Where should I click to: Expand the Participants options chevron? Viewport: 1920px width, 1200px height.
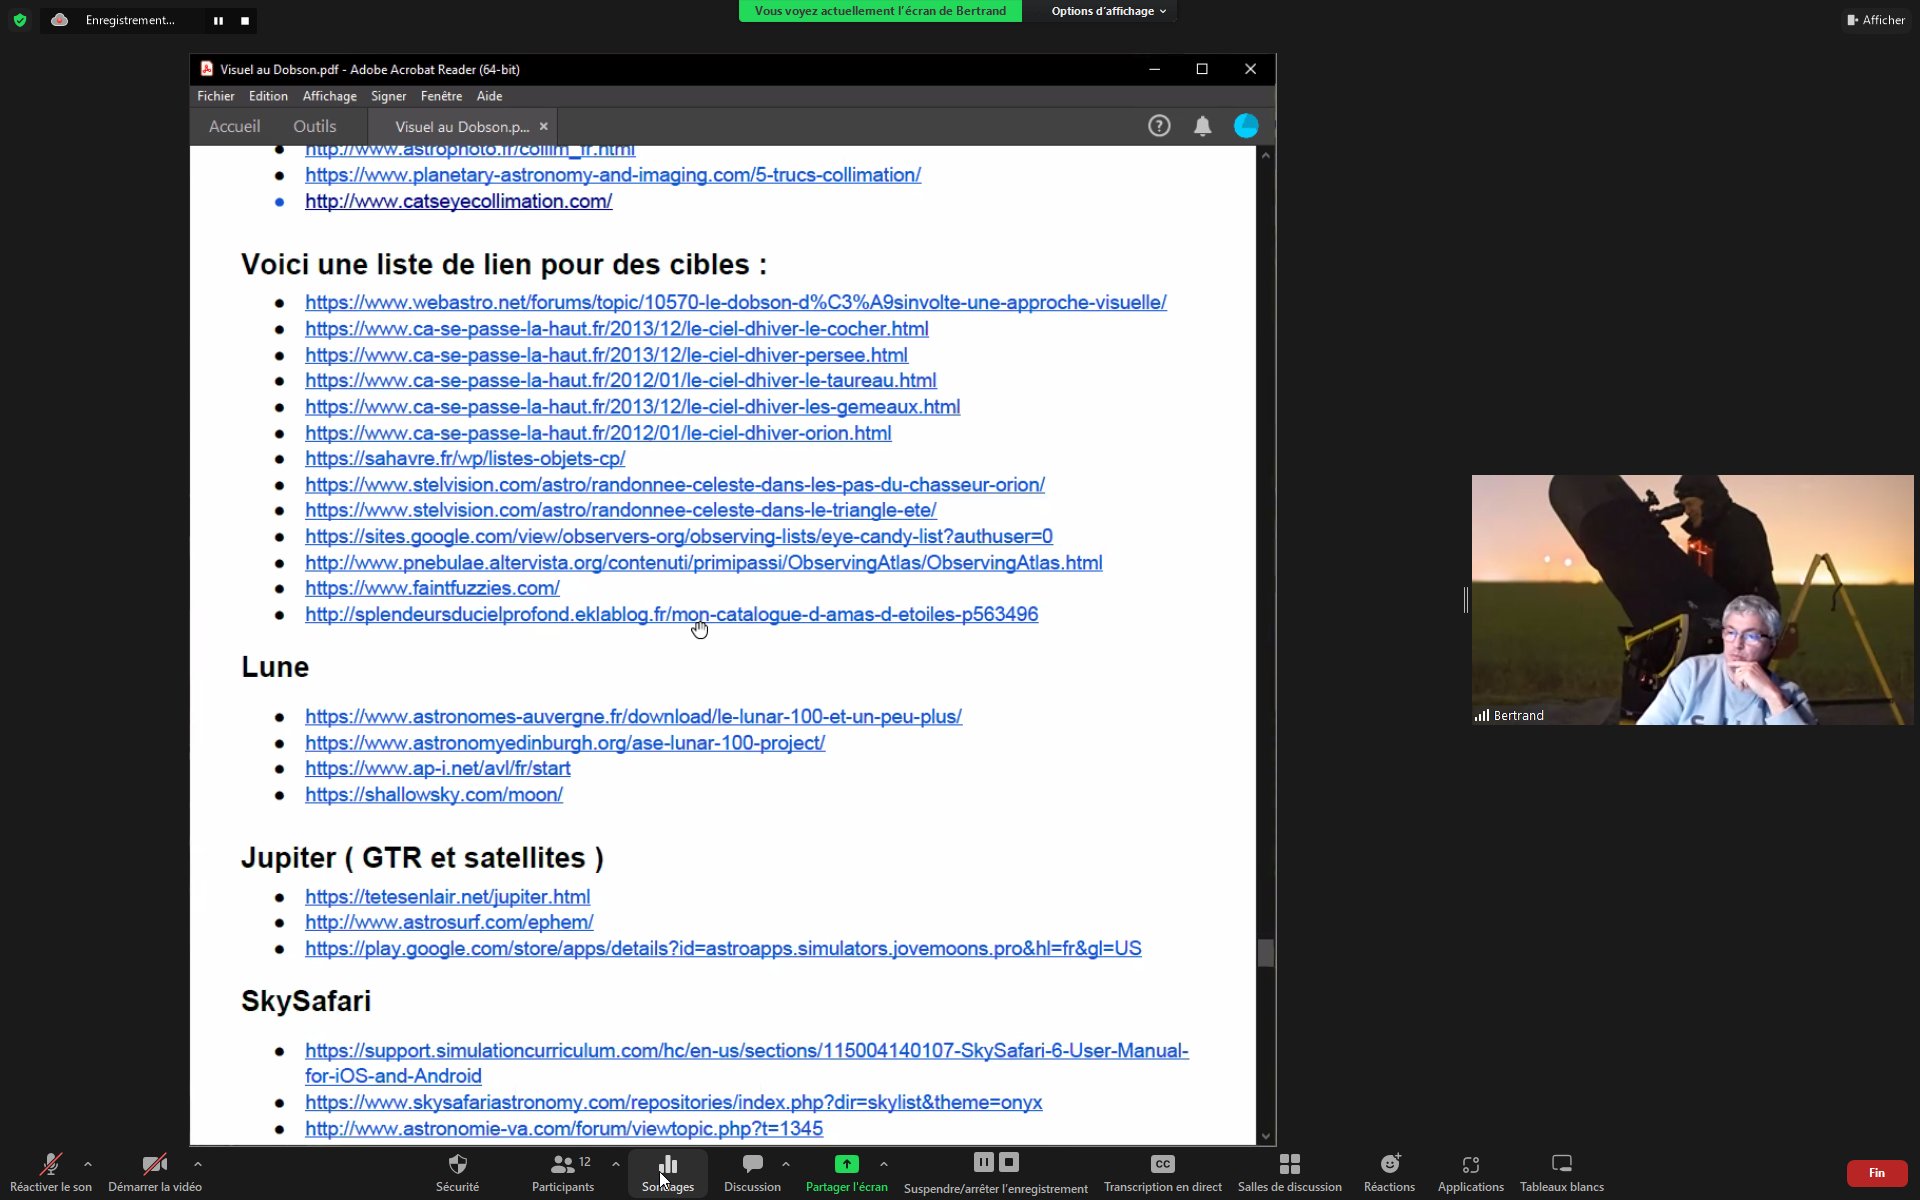tap(616, 1164)
